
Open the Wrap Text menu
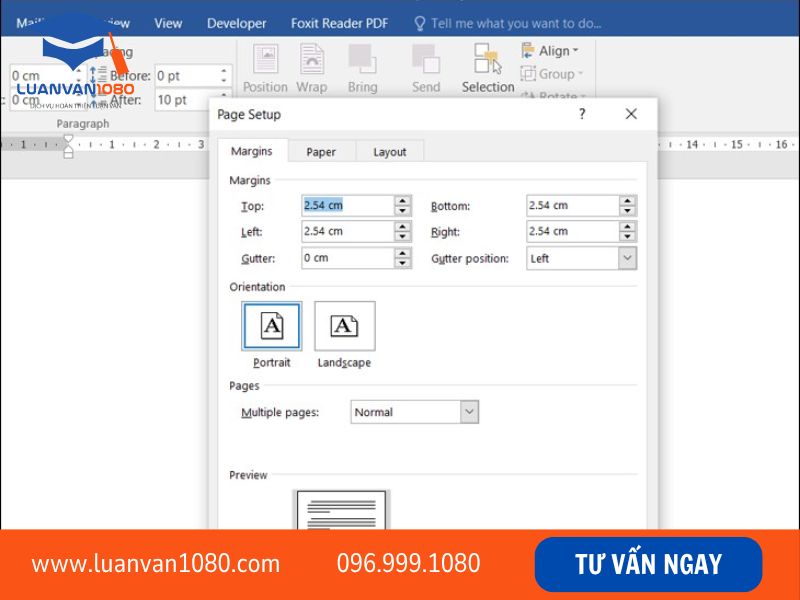(x=312, y=68)
